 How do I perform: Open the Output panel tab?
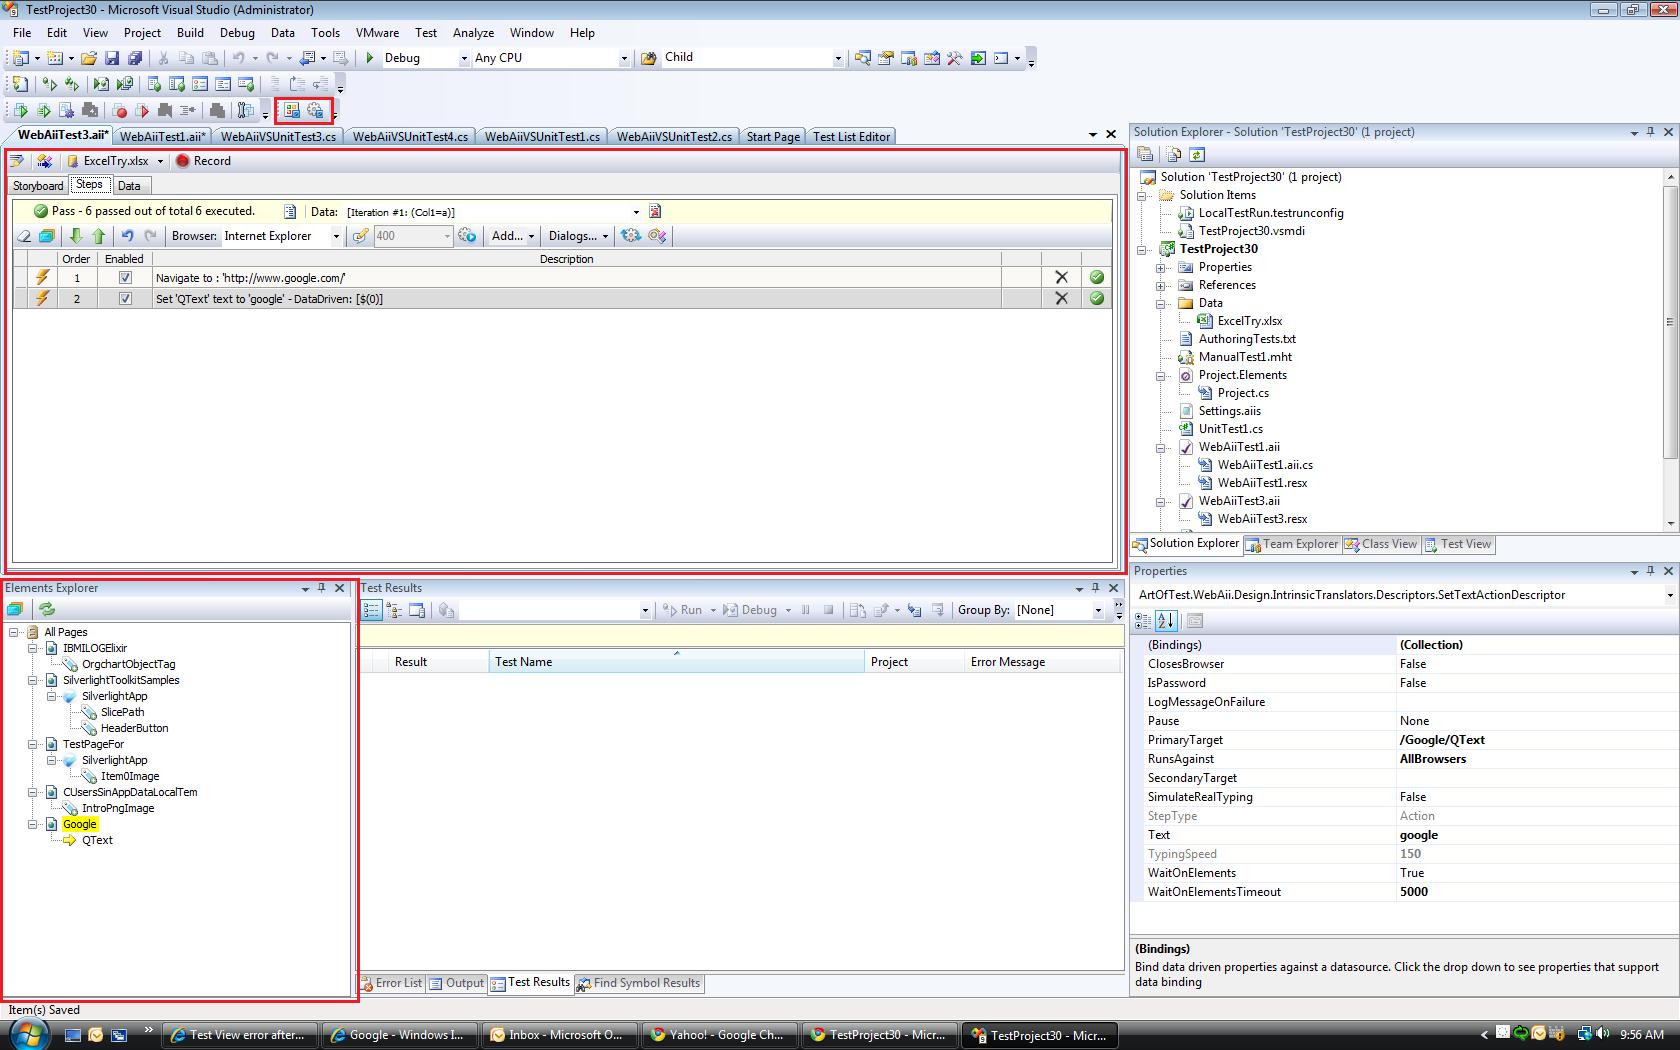[456, 983]
